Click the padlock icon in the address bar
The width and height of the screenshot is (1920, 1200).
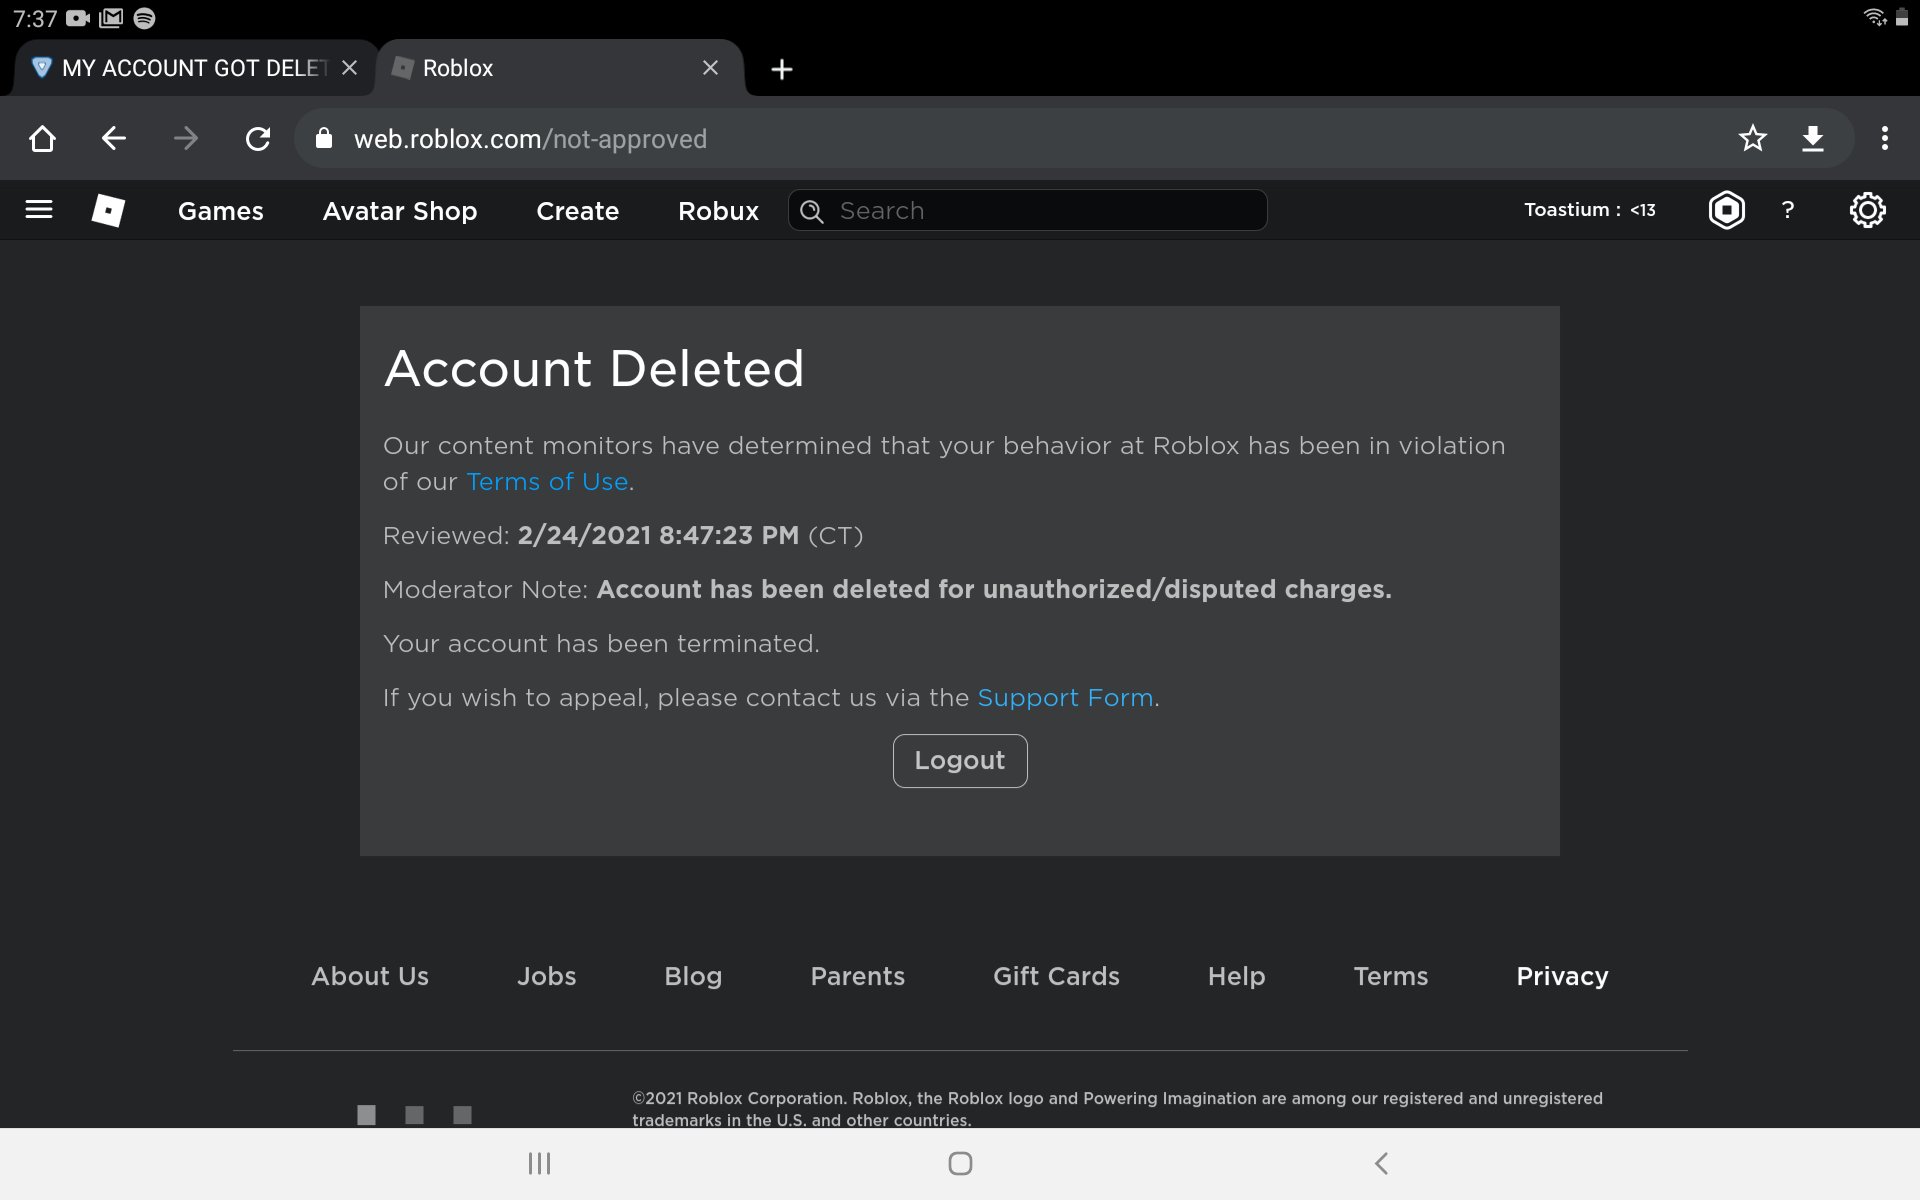click(323, 139)
